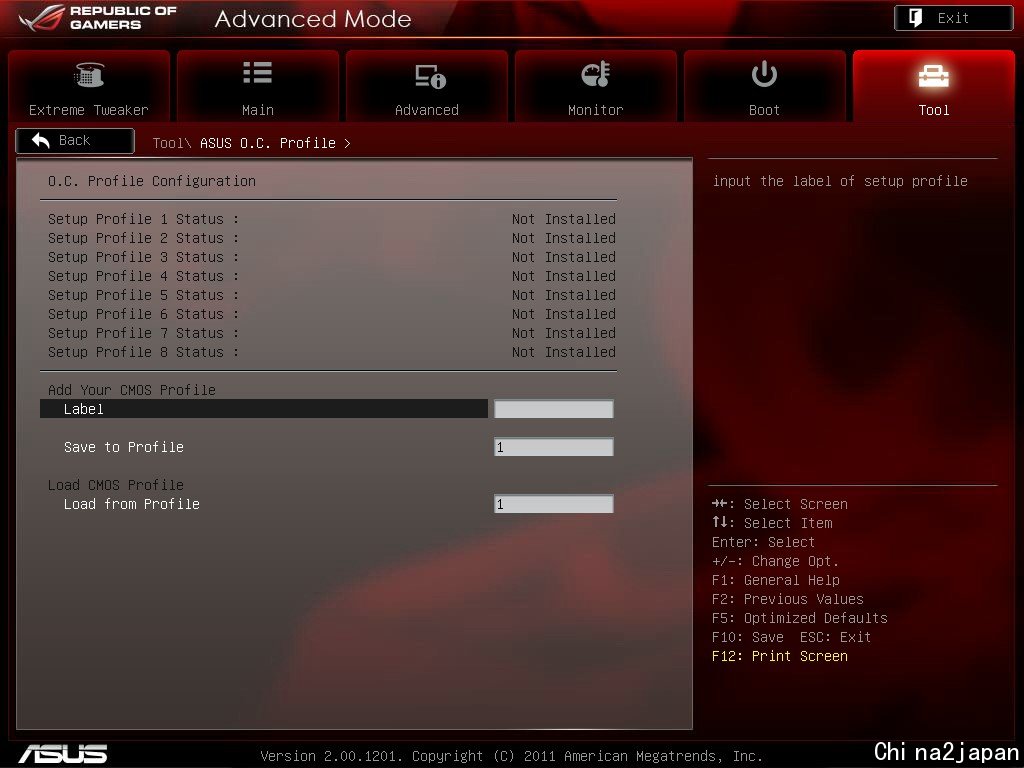Viewport: 1024px width, 768px height.
Task: Click the F10: Save hint
Action: coord(748,637)
